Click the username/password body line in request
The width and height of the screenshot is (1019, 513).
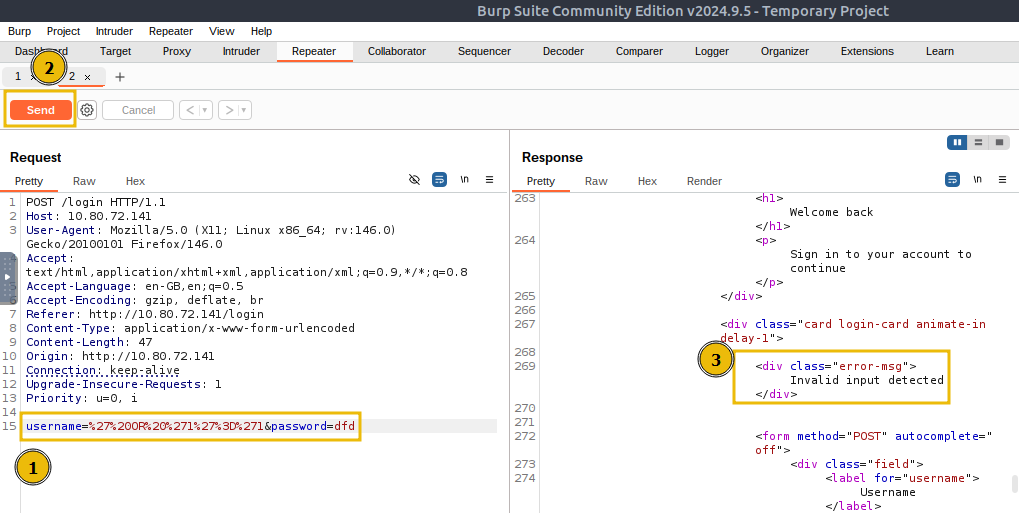coord(190,427)
